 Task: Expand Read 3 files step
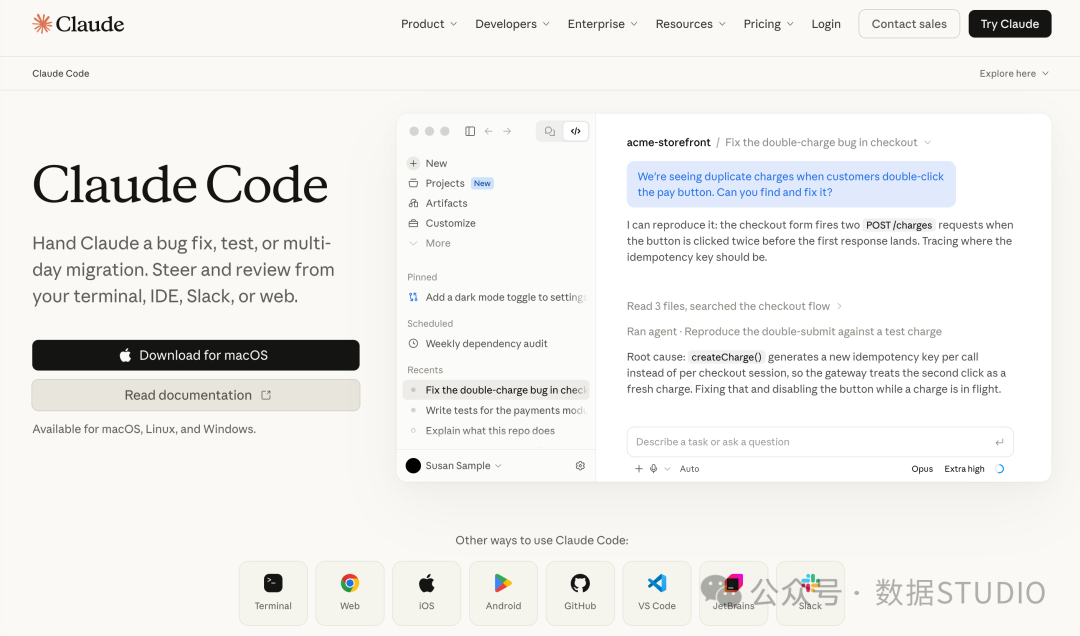(734, 306)
